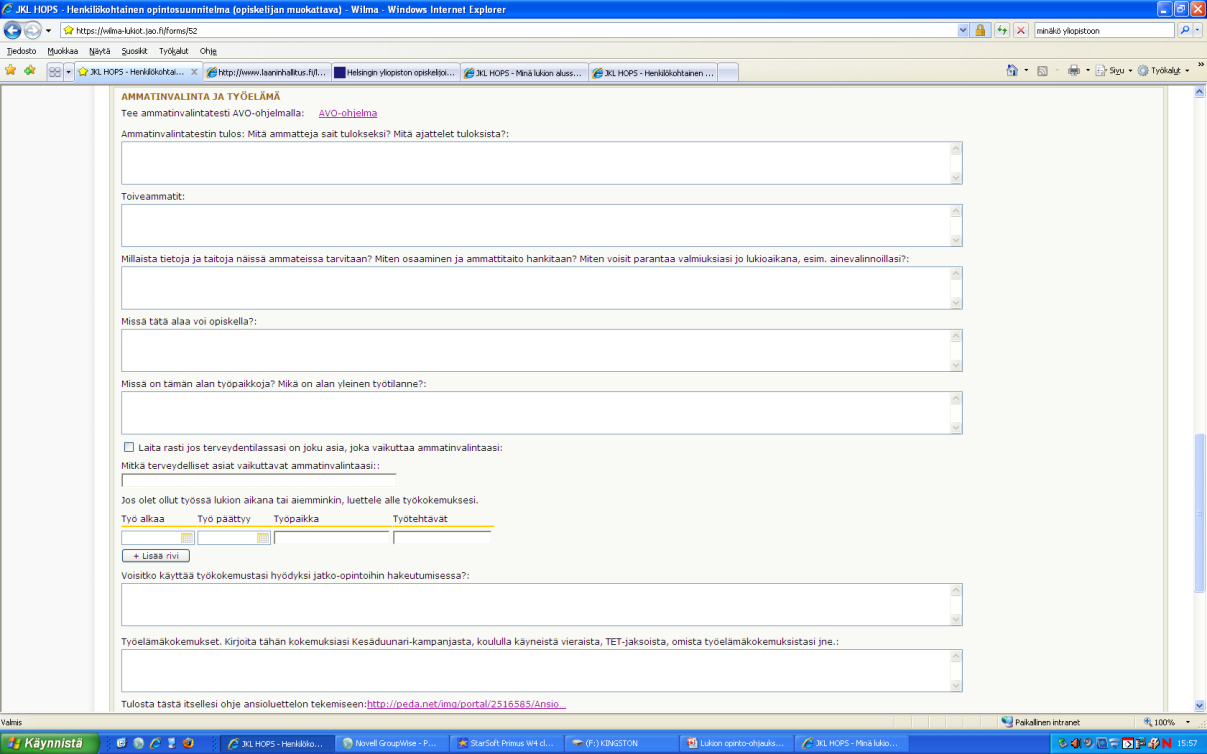Screen dimensions: 1207x754
Task: Open the Näytä menu
Action: [99, 50]
